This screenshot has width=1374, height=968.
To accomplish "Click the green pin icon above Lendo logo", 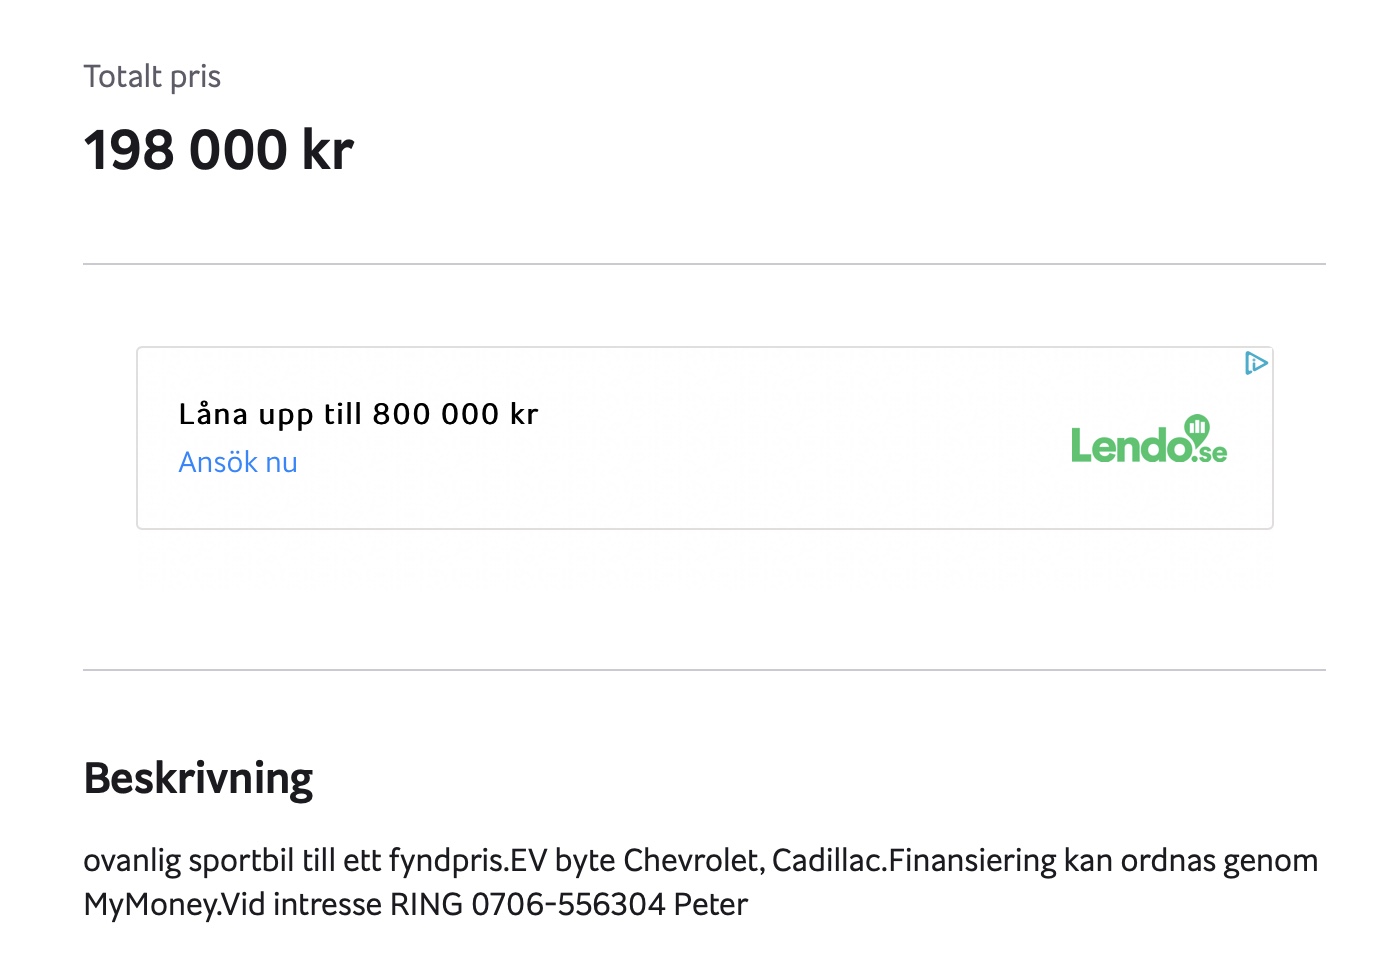I will (1197, 428).
